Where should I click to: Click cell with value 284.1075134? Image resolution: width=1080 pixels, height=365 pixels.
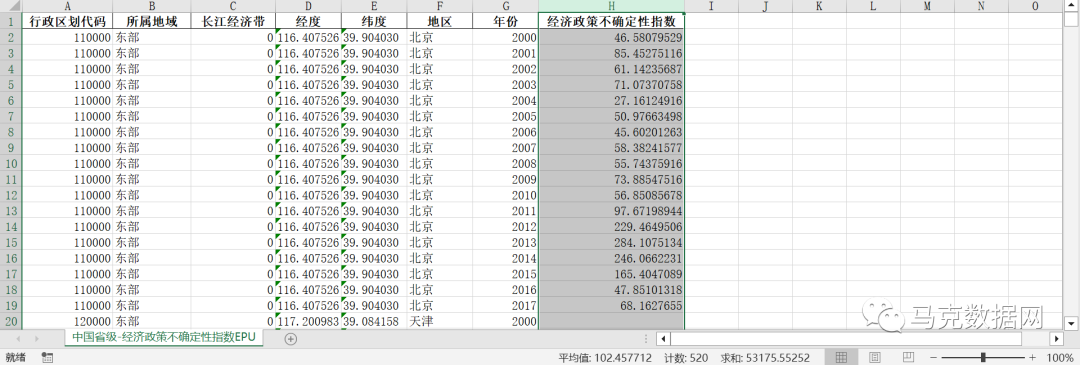coord(612,242)
